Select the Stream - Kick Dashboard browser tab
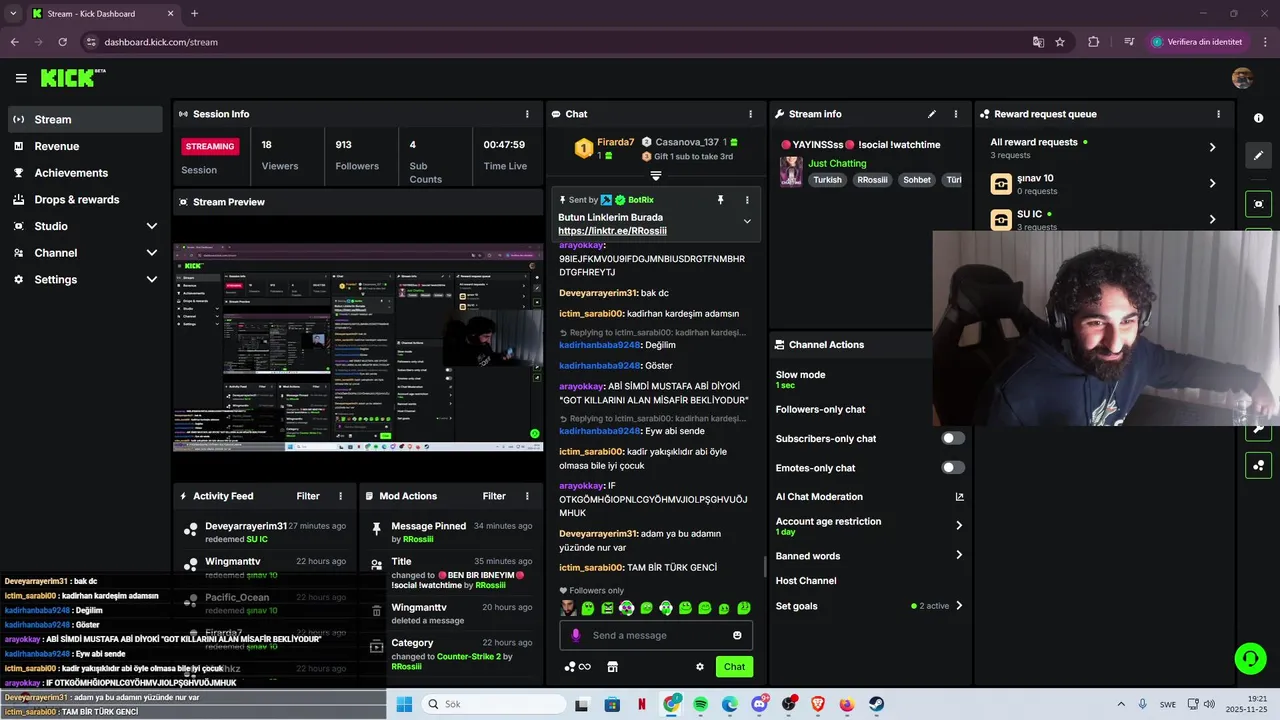Image resolution: width=1280 pixels, height=720 pixels. [x=102, y=14]
